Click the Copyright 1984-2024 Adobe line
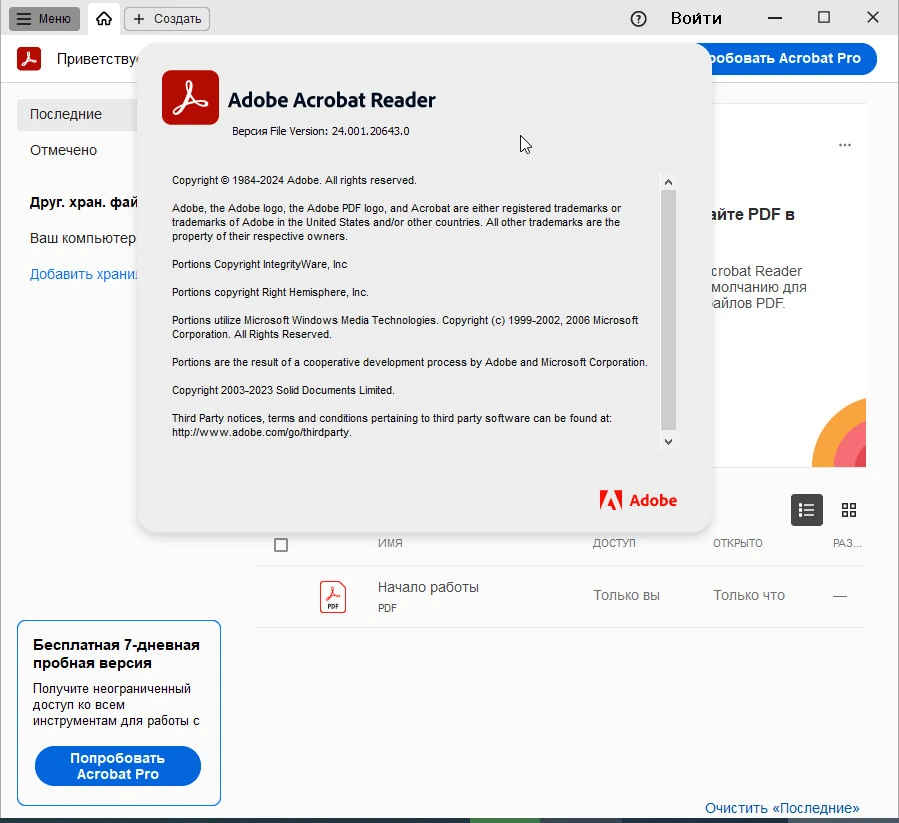 coord(294,180)
